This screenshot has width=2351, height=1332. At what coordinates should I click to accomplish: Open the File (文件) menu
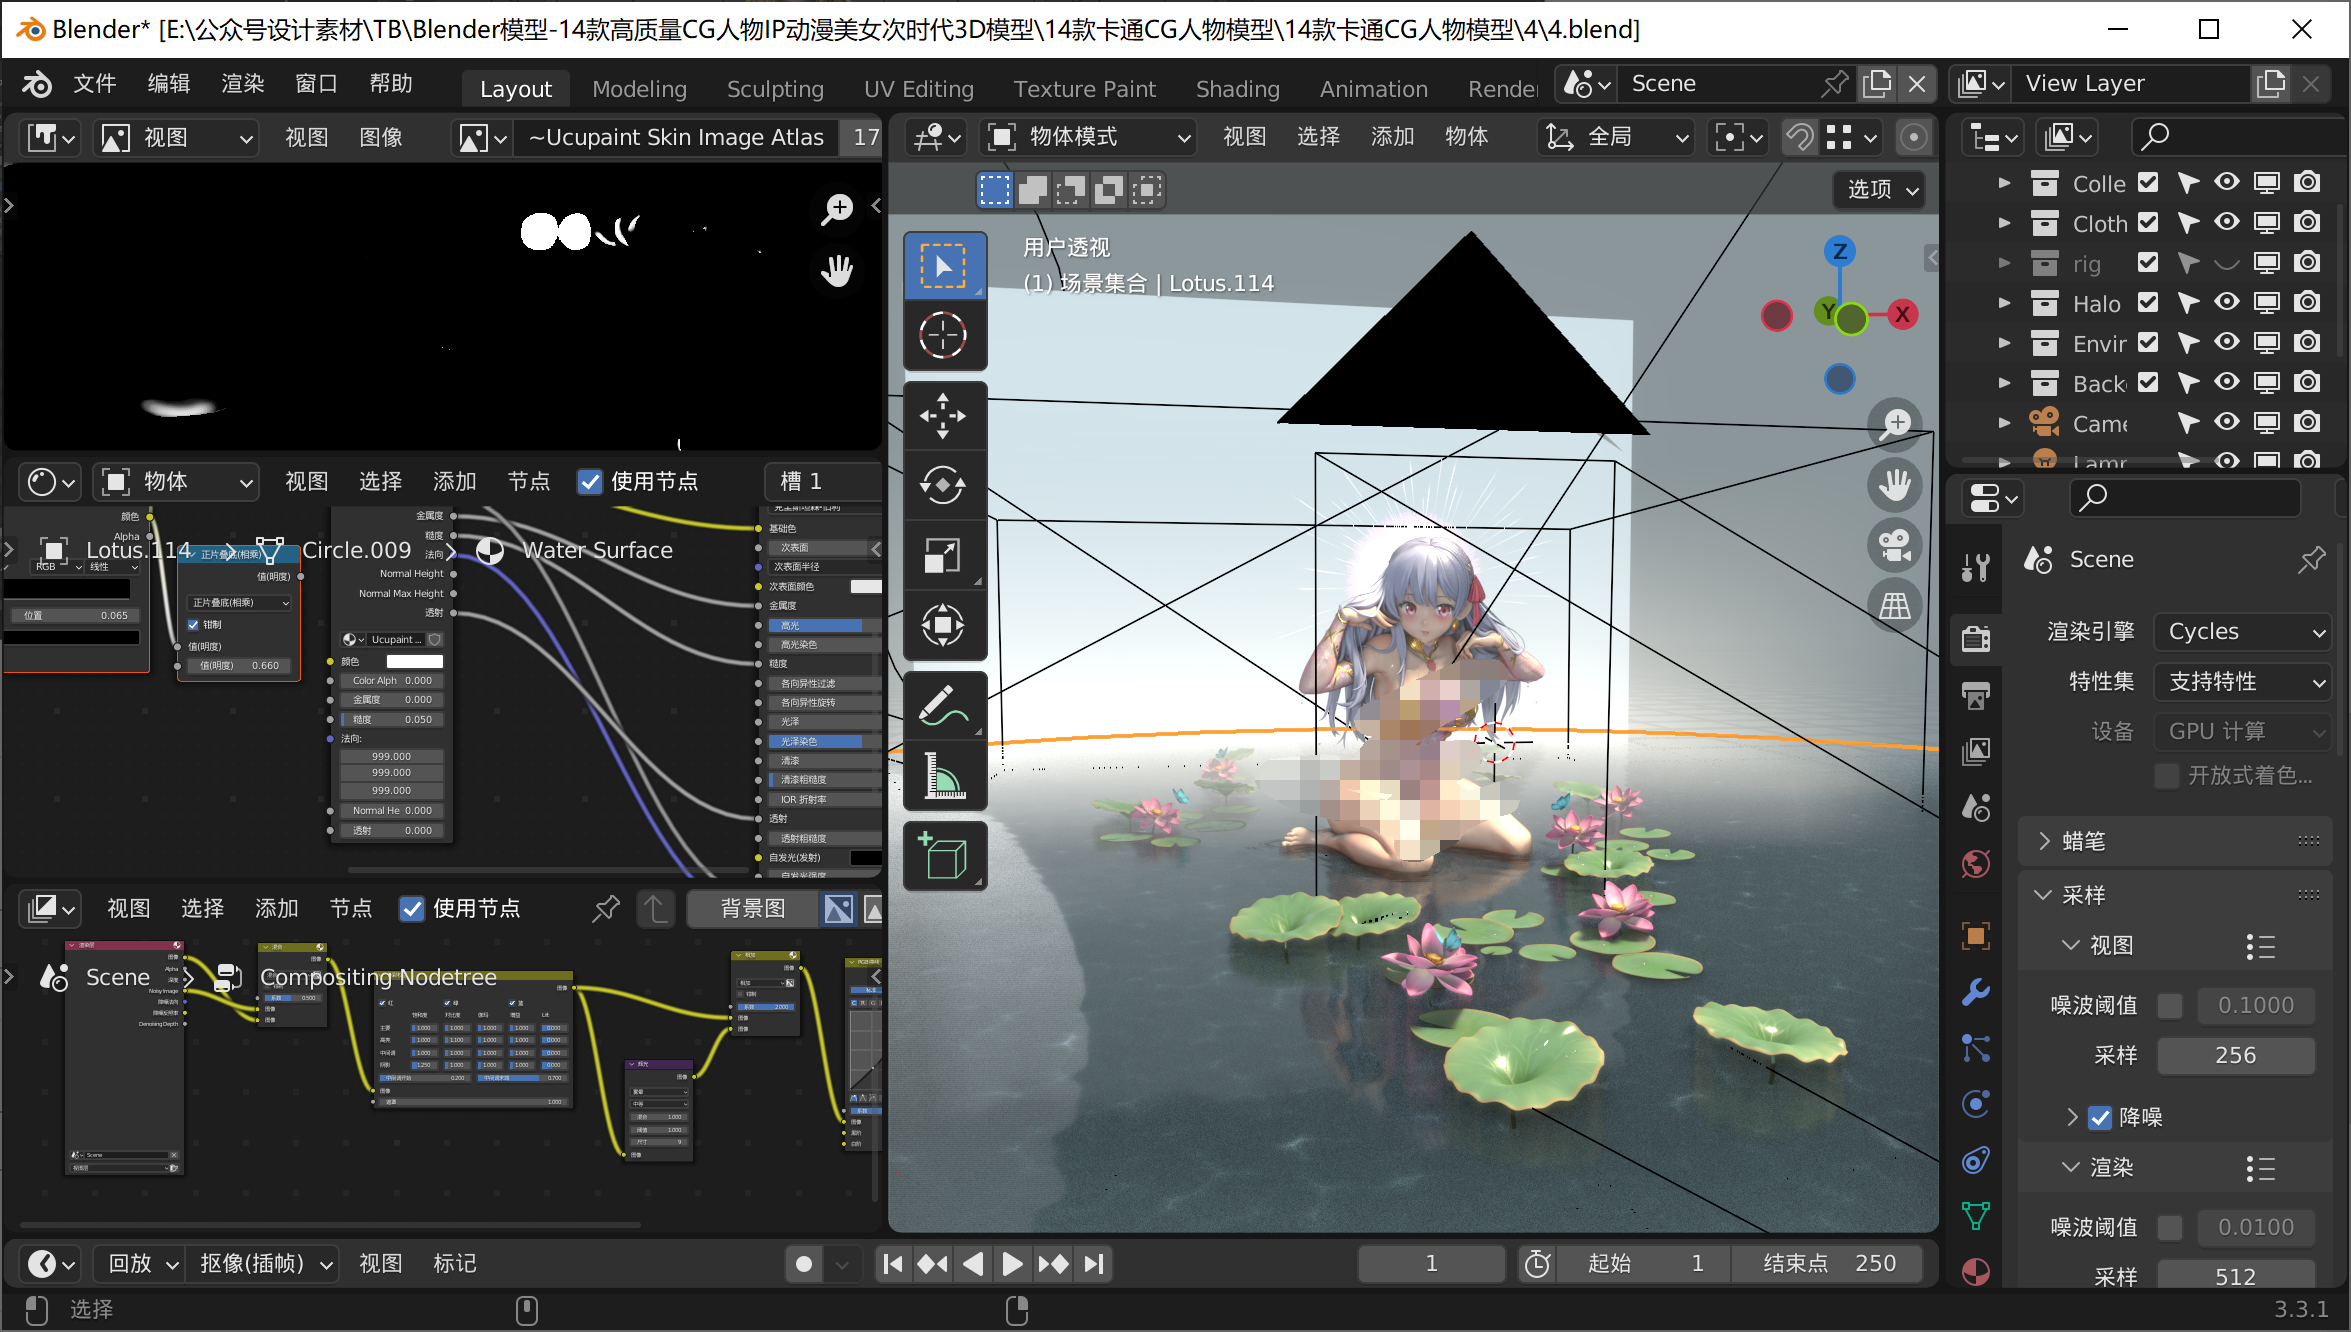[95, 84]
